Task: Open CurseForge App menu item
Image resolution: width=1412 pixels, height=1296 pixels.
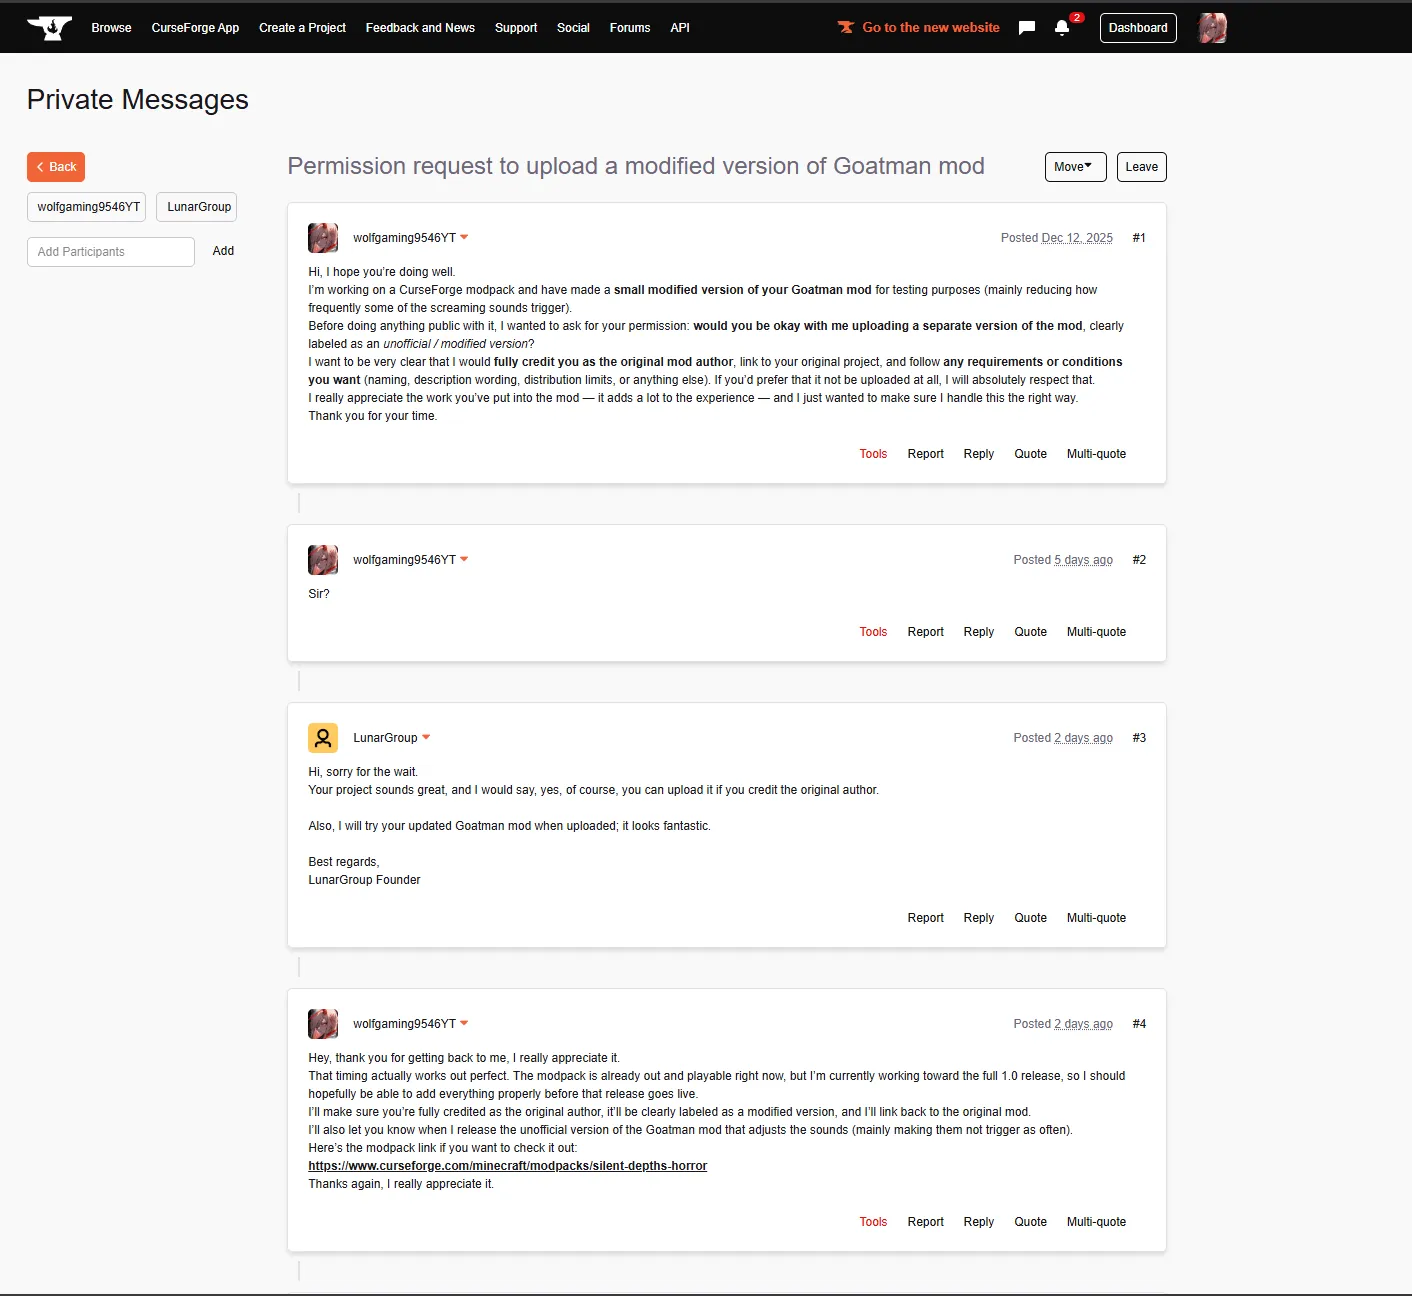Action: coord(195,28)
